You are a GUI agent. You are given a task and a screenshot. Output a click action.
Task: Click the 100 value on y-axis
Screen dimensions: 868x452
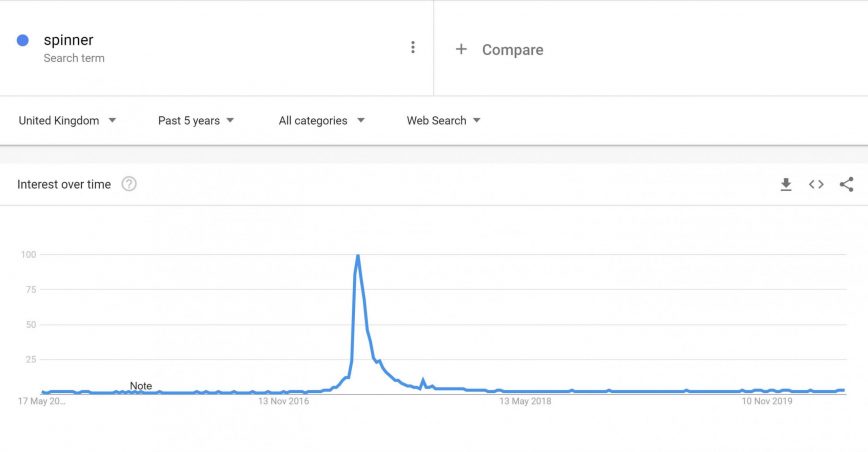(28, 255)
